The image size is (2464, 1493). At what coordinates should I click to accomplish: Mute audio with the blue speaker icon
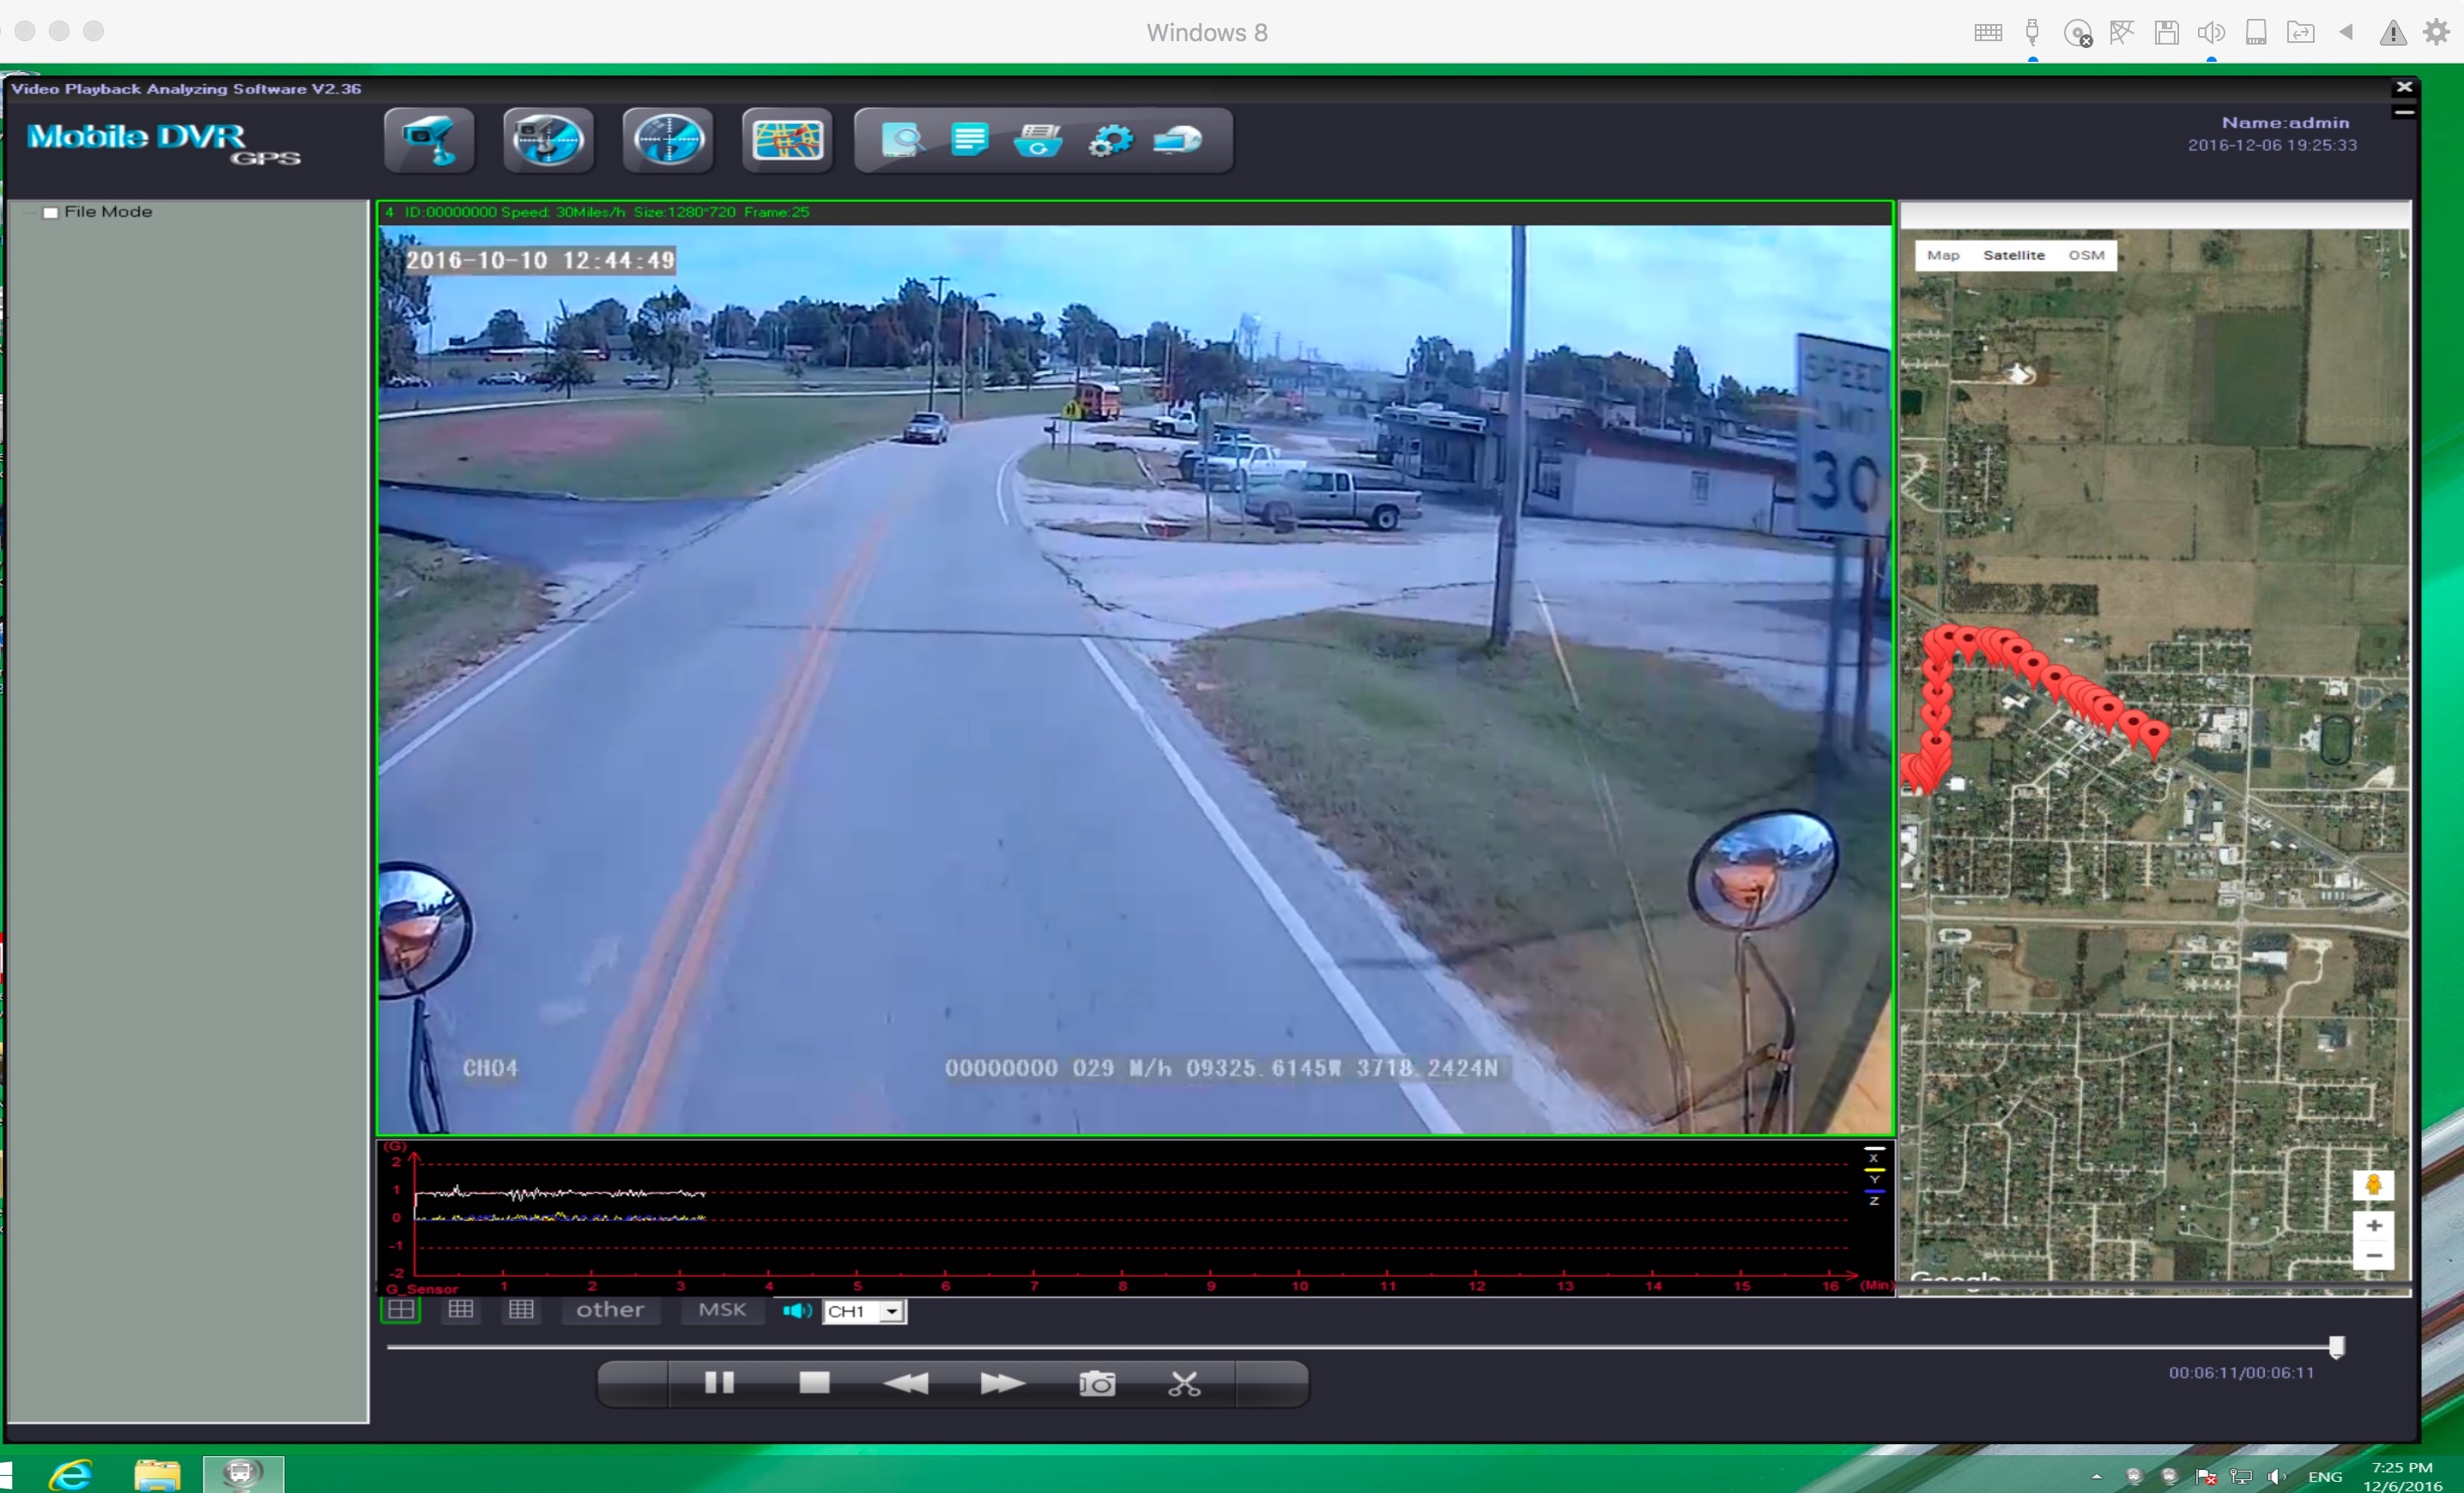click(796, 1311)
